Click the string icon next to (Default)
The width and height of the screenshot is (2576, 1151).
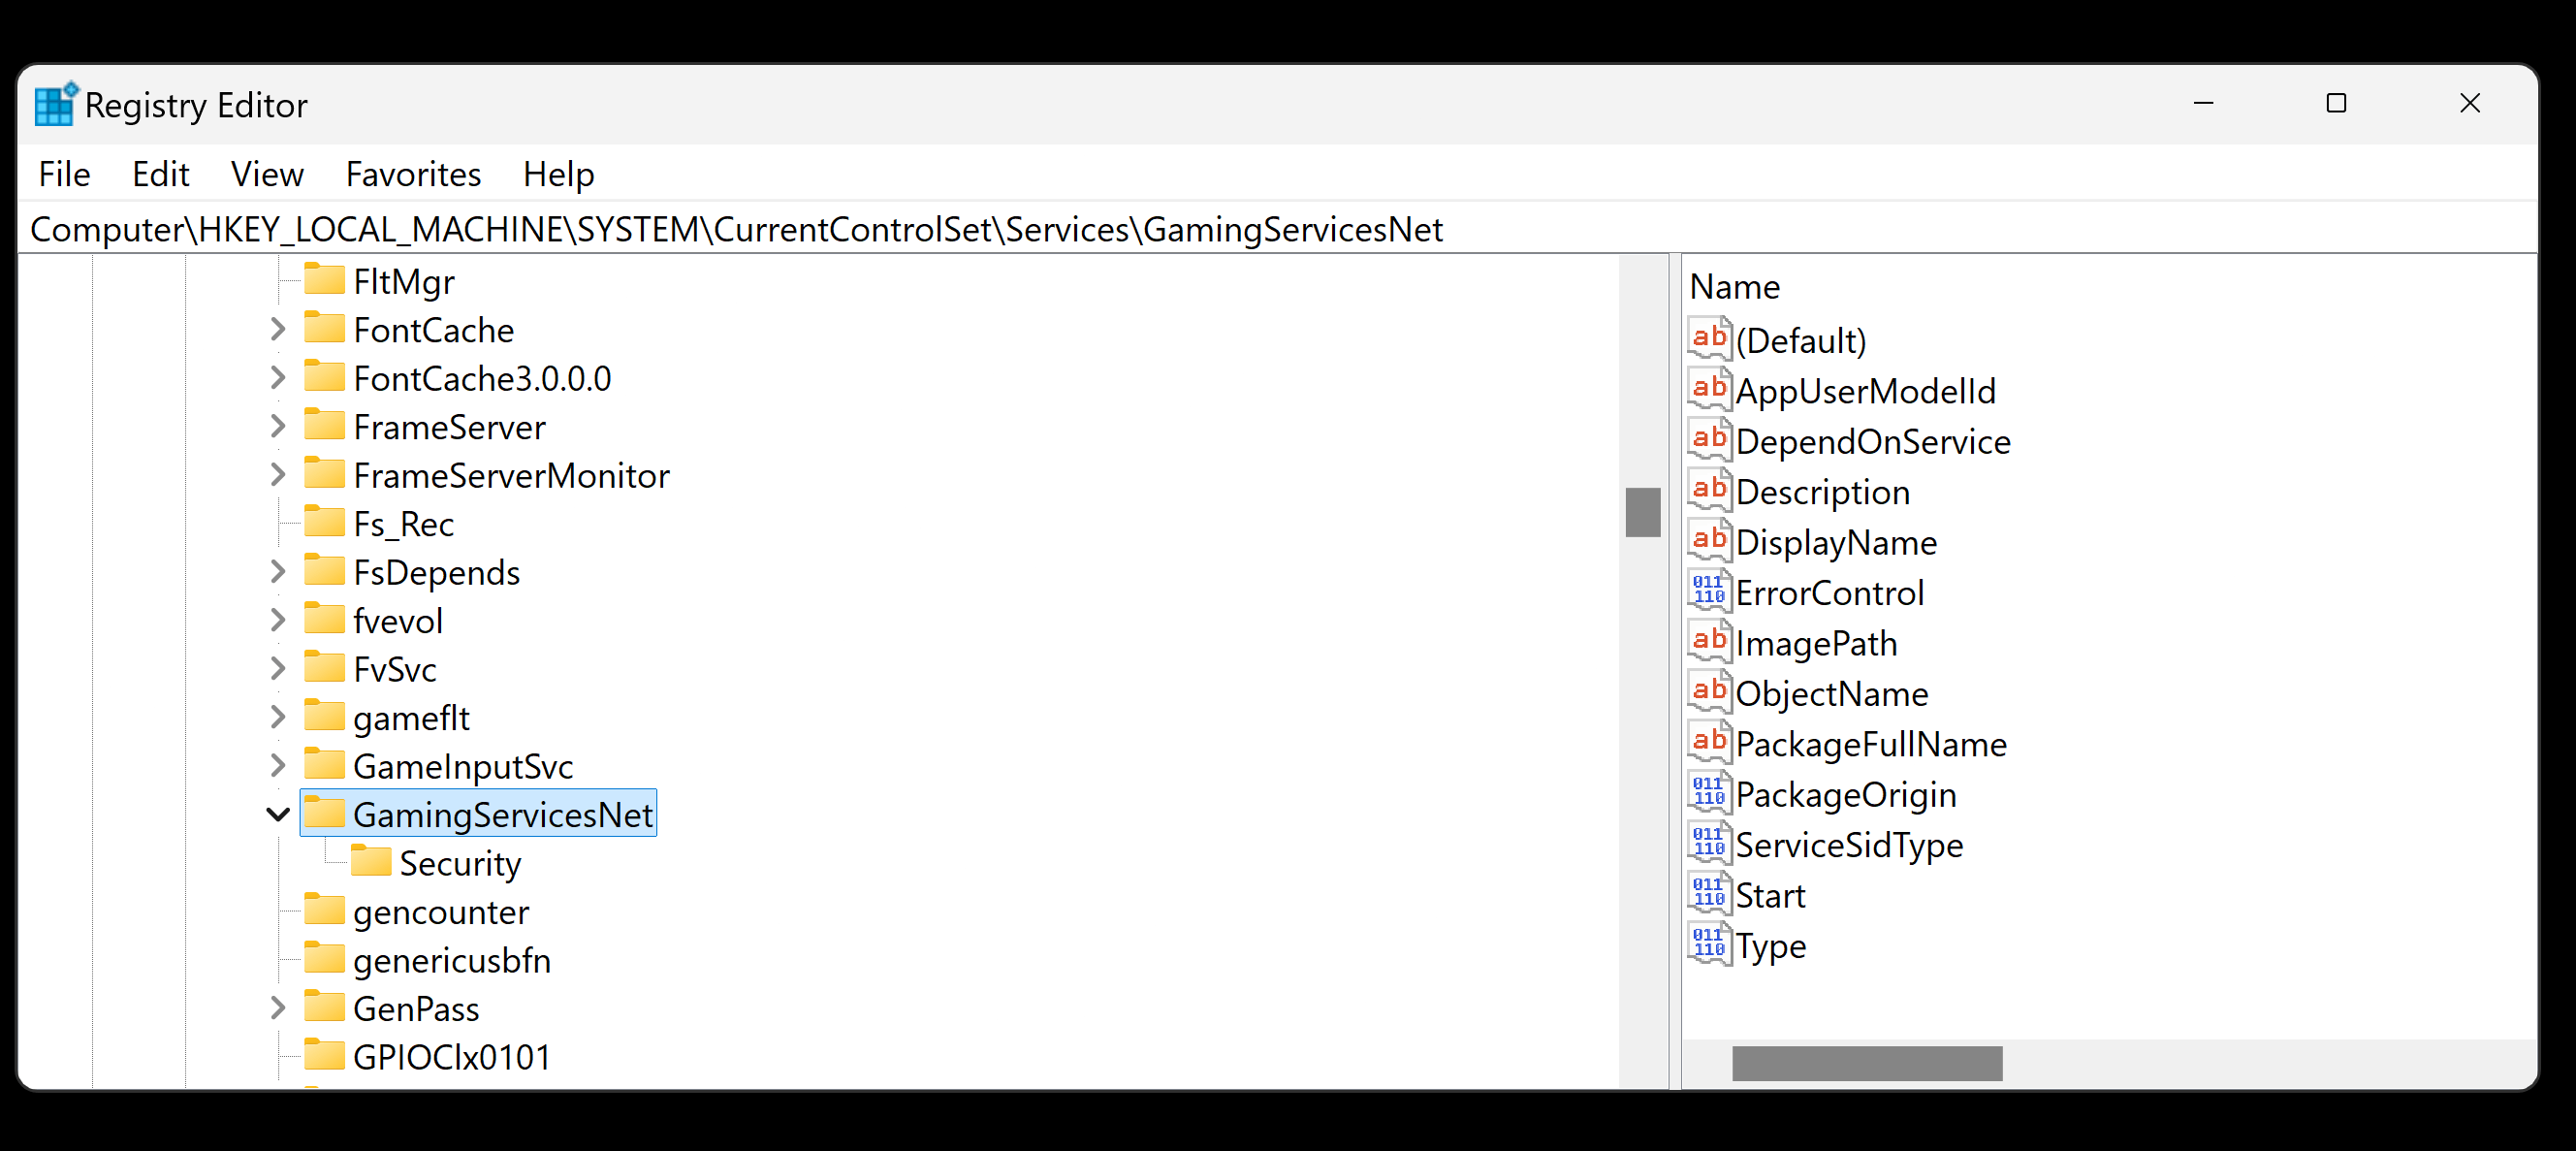coord(1709,339)
